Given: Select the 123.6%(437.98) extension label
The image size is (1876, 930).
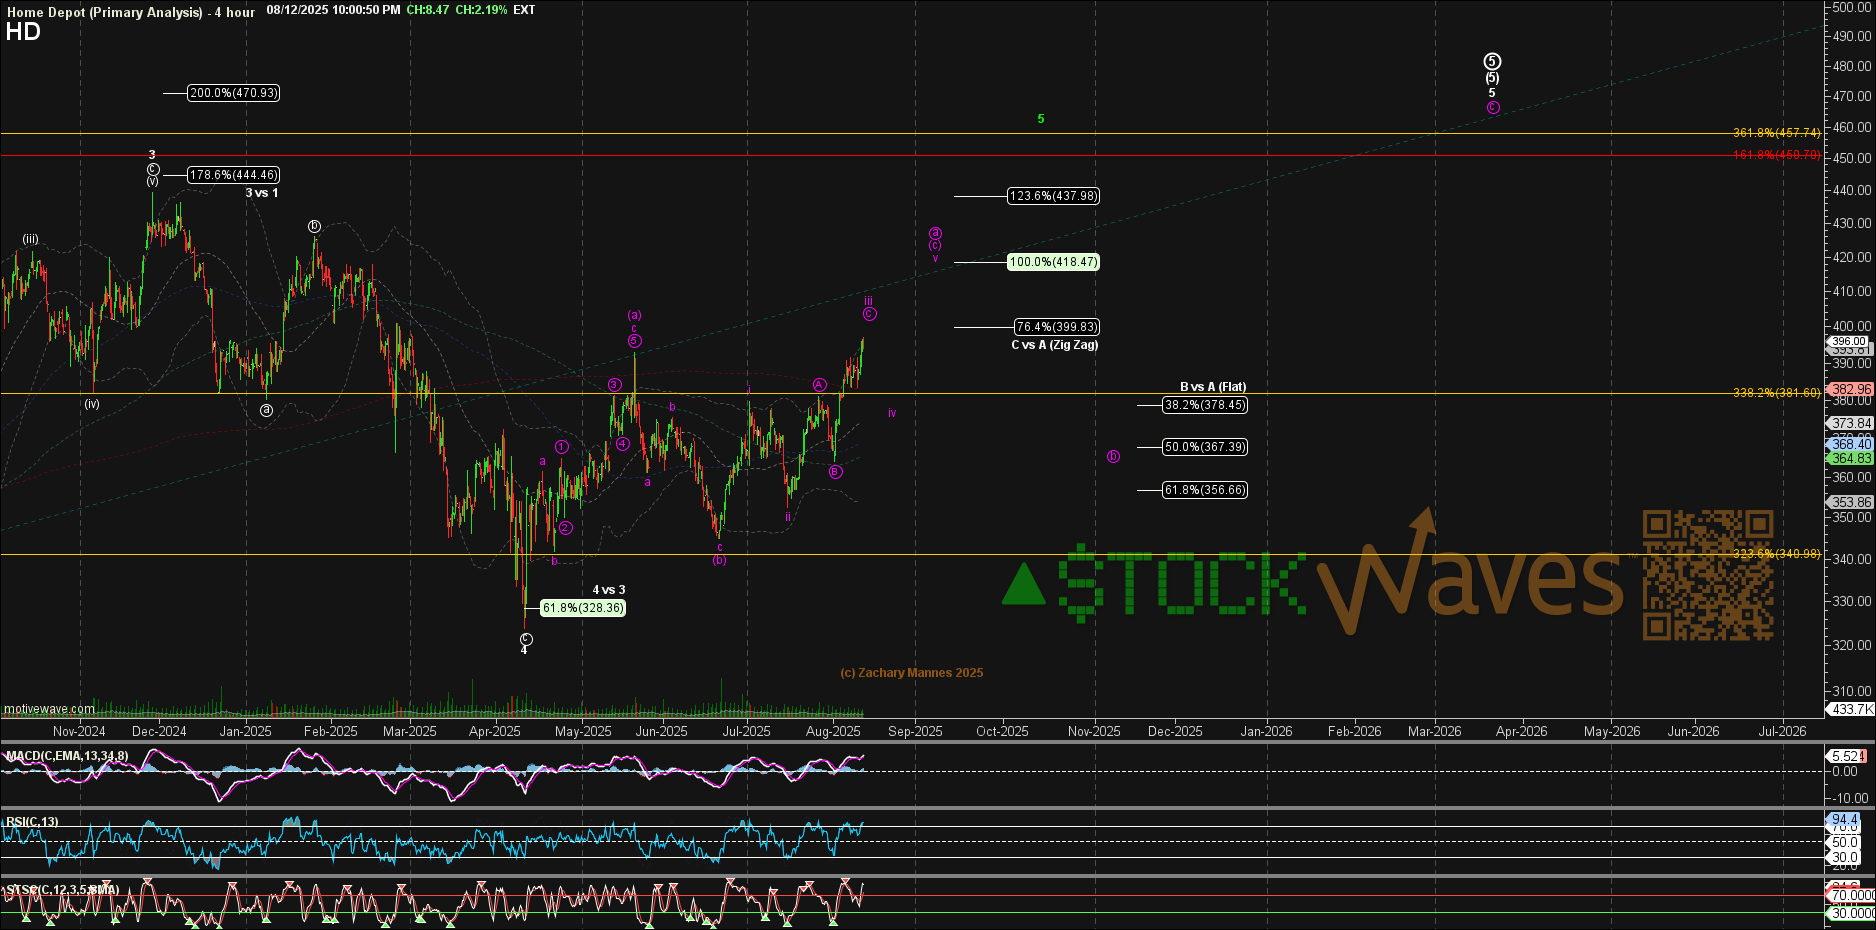Looking at the screenshot, I should pos(1053,196).
